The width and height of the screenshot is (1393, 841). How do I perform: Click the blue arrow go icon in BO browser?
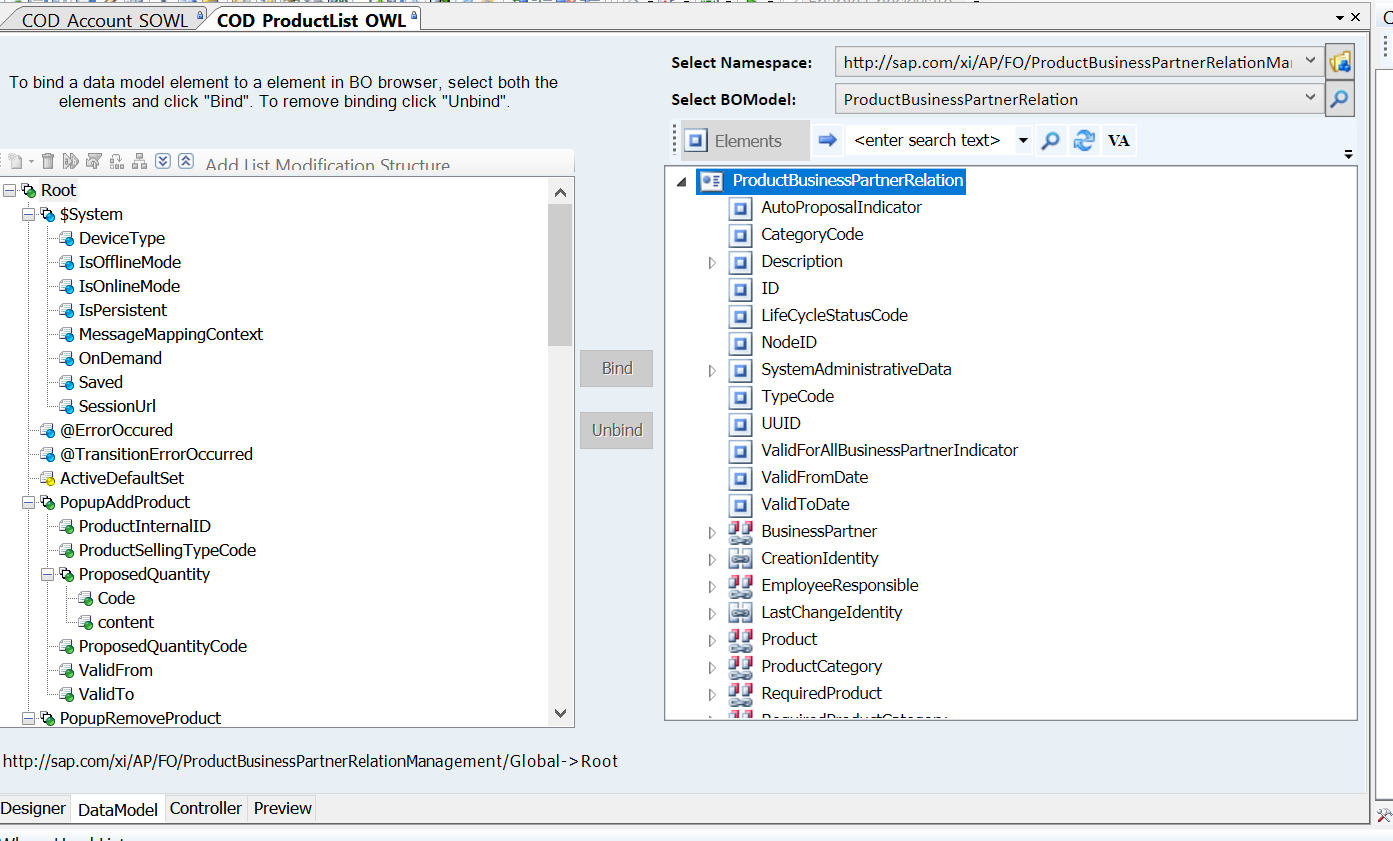click(x=827, y=140)
